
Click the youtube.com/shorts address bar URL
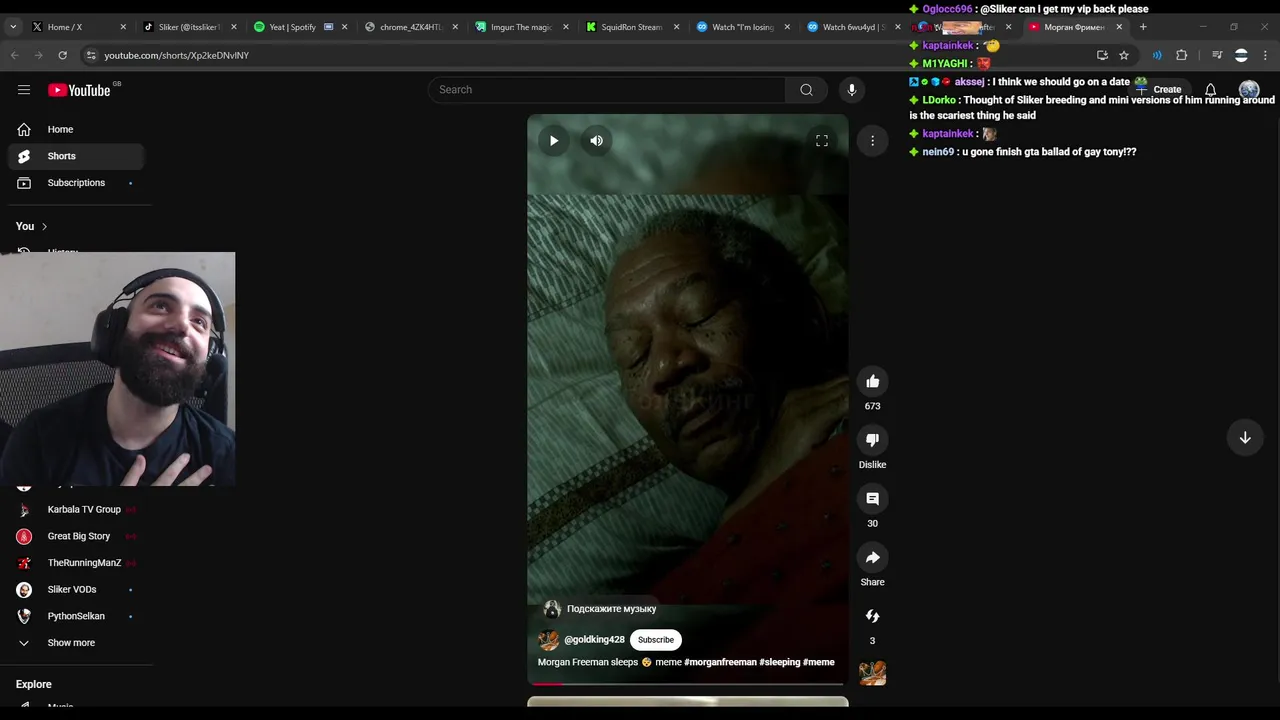[x=177, y=55]
